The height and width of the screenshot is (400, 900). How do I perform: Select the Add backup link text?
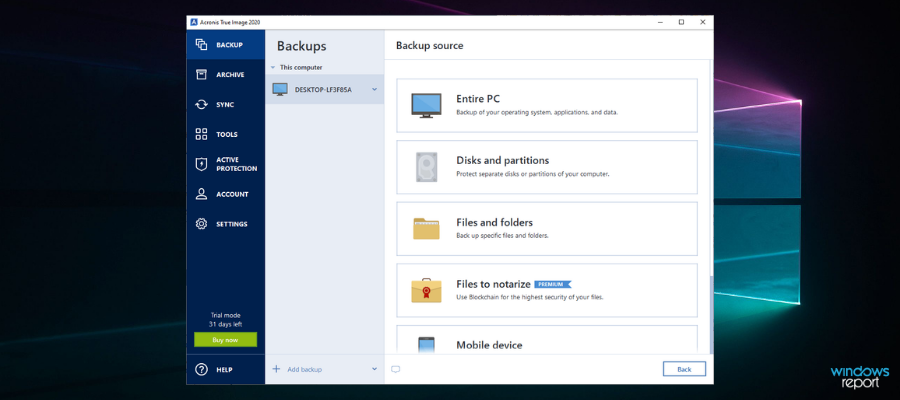pos(304,370)
